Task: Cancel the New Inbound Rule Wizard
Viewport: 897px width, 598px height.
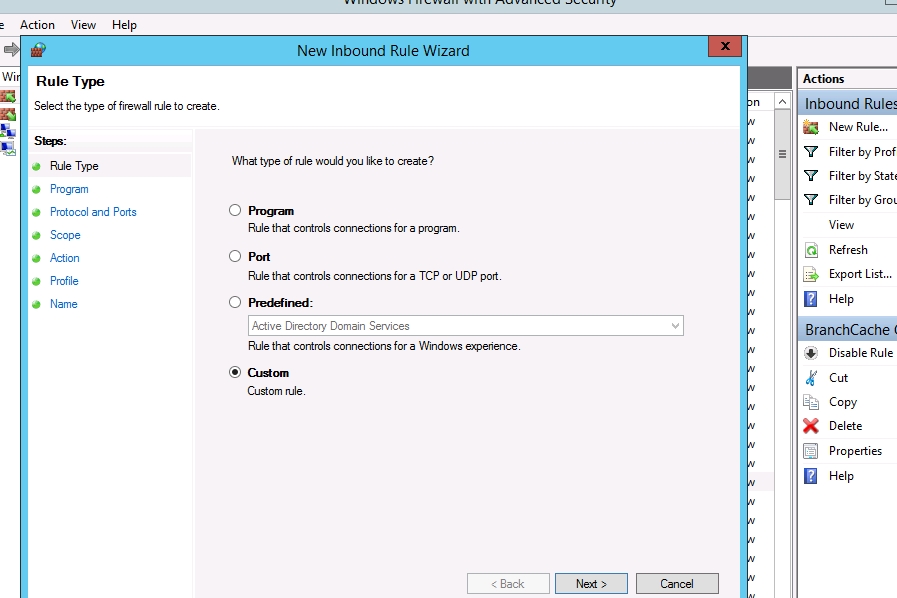Action: pos(676,584)
